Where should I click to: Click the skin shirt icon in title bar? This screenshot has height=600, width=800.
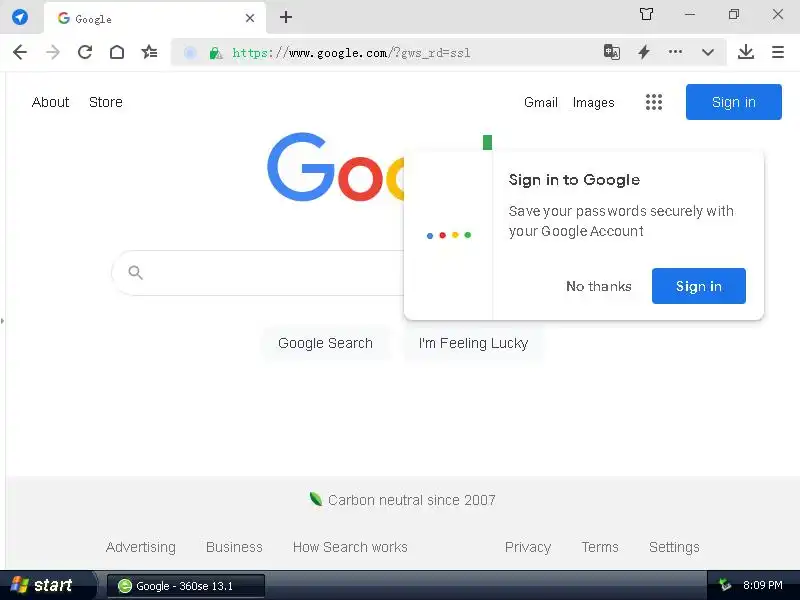tap(646, 14)
